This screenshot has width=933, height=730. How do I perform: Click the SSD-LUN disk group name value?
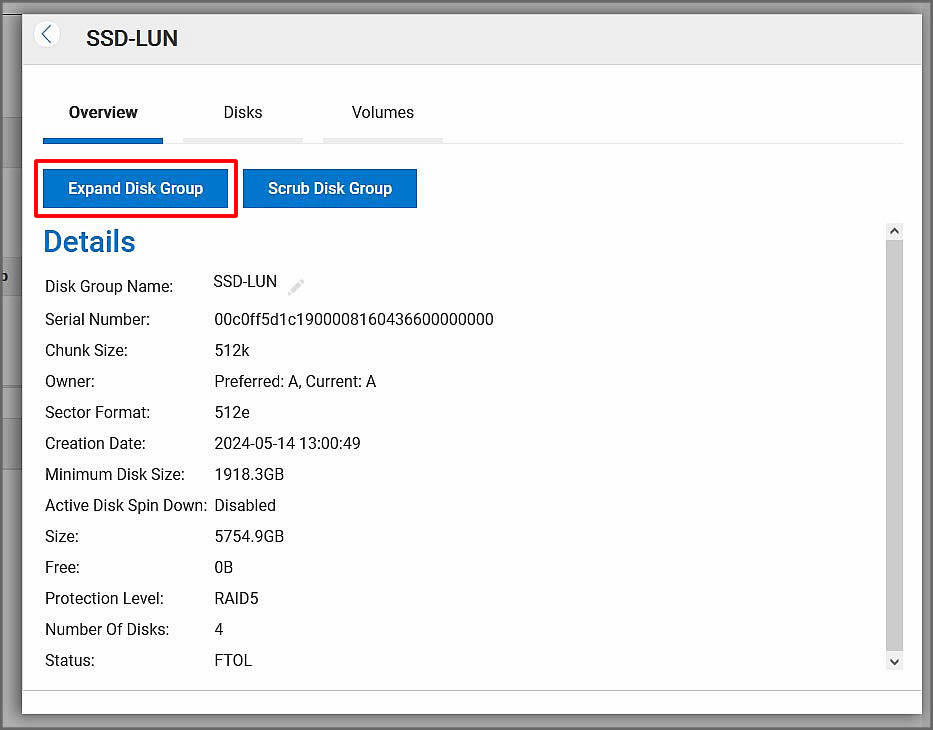point(245,282)
